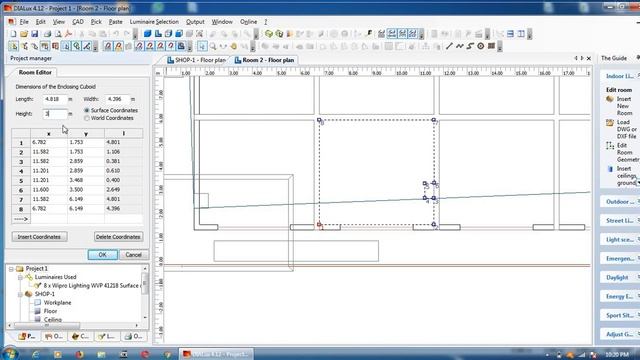640x360 pixels.
Task: Select the S-curve drawing tool
Action: [x=470, y=46]
